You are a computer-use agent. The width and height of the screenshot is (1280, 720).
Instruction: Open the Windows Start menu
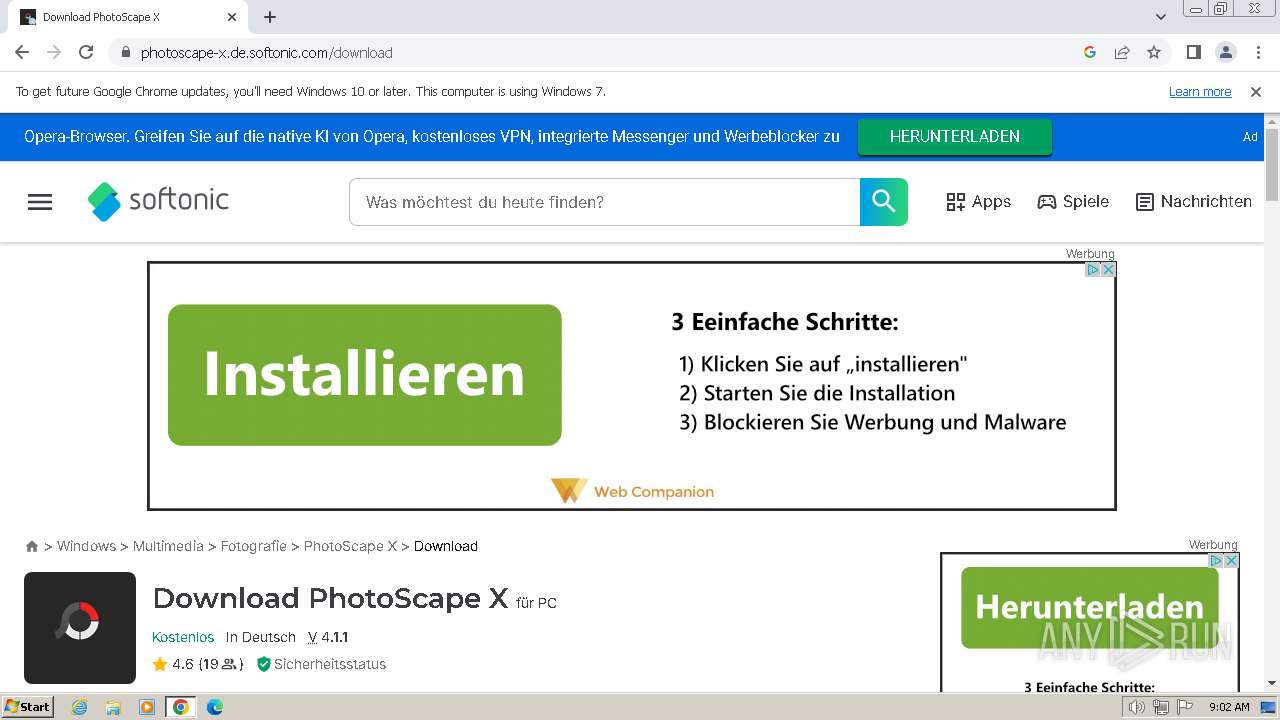pyautogui.click(x=28, y=707)
